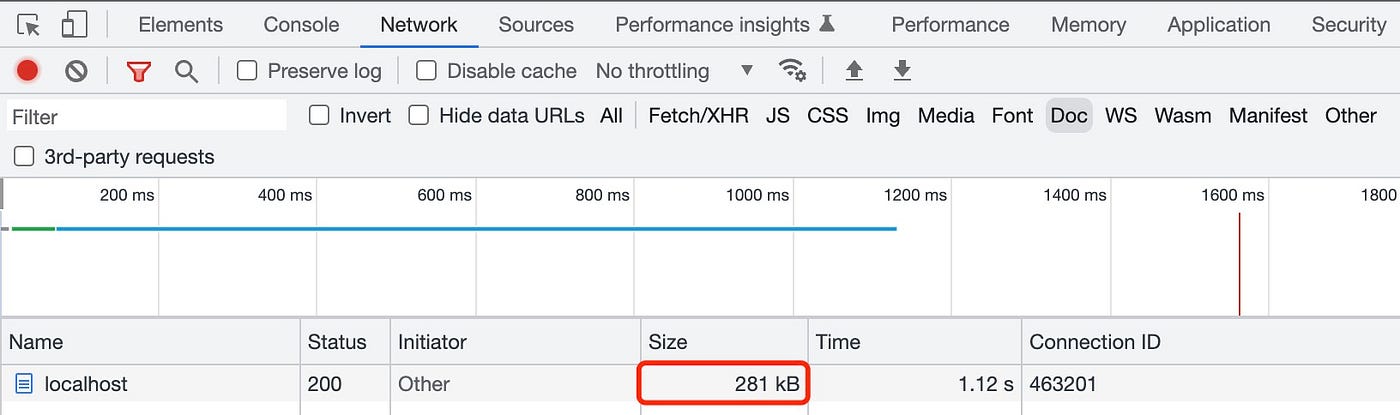Image resolution: width=1400 pixels, height=415 pixels.
Task: Switch to the Console tab
Action: [x=301, y=25]
